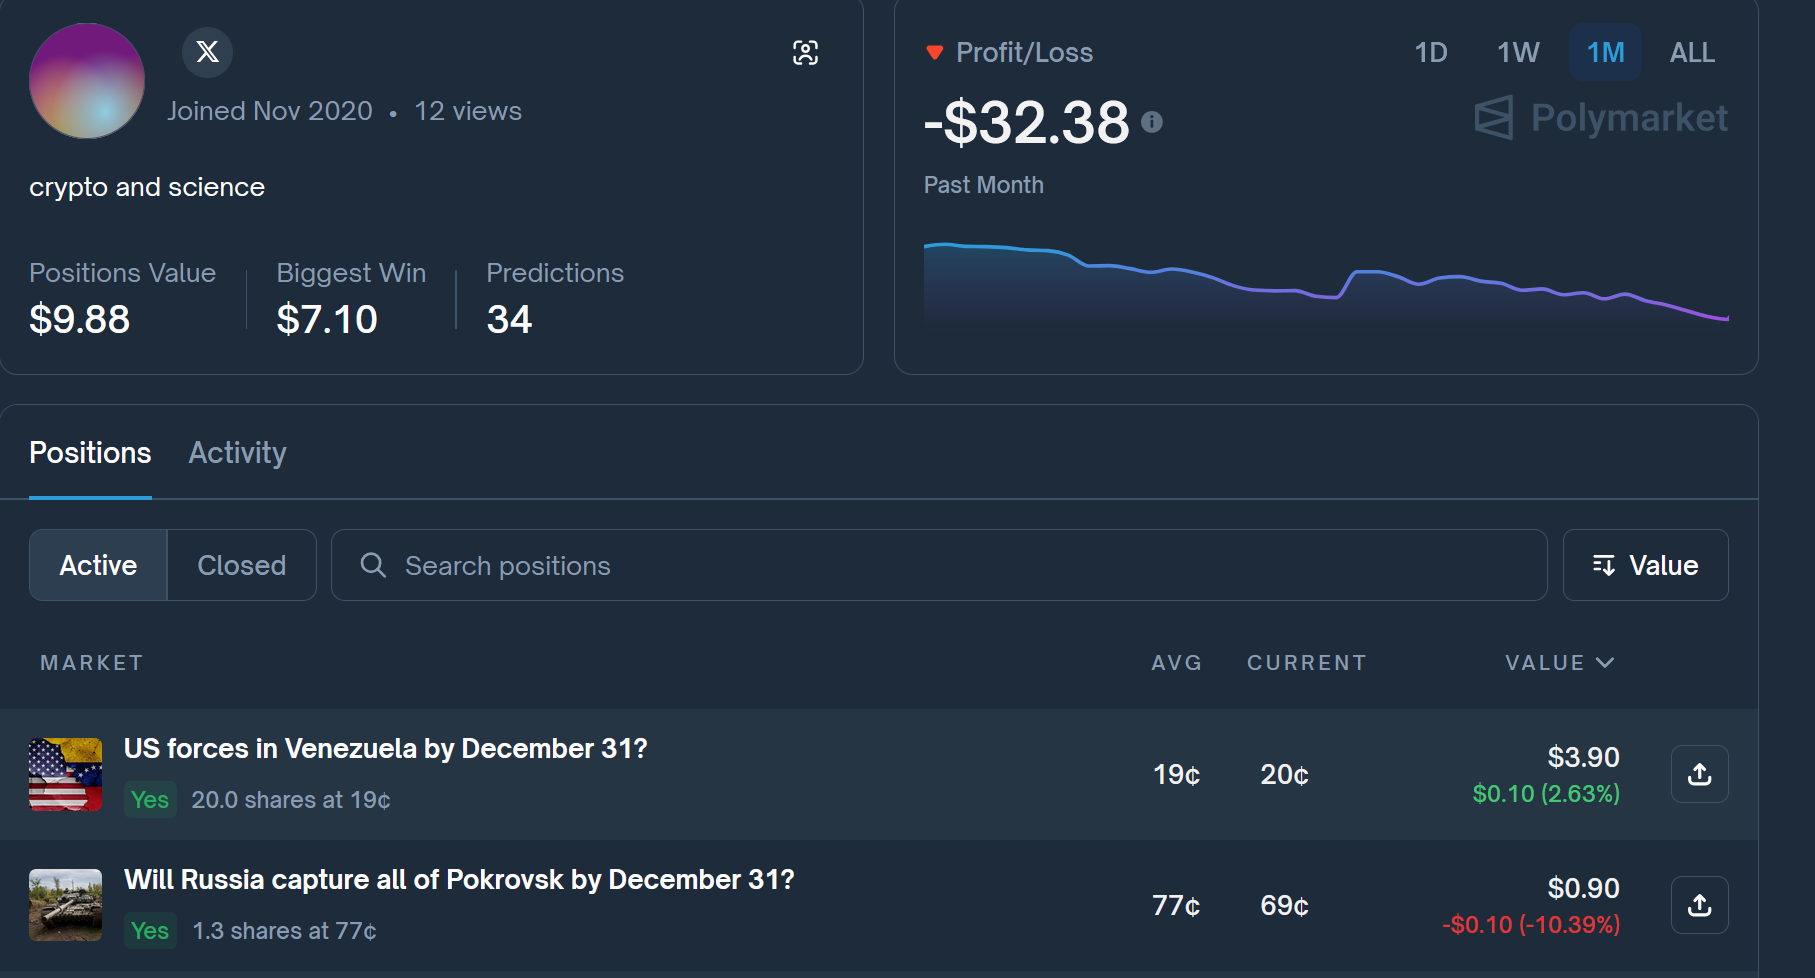Click the 'crypto and science' bio text
1815x978 pixels.
tap(147, 187)
